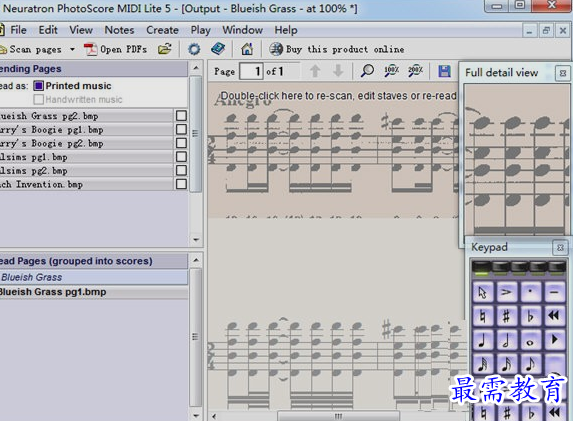Open the File menu
Screen dimensions: 573x421
pyautogui.click(x=18, y=30)
